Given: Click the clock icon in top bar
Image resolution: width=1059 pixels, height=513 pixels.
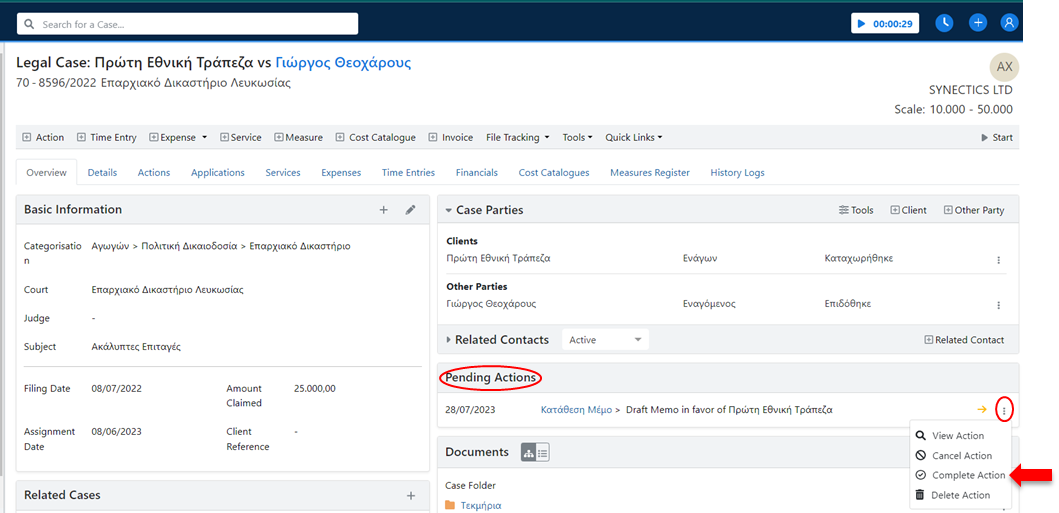Looking at the screenshot, I should point(944,23).
